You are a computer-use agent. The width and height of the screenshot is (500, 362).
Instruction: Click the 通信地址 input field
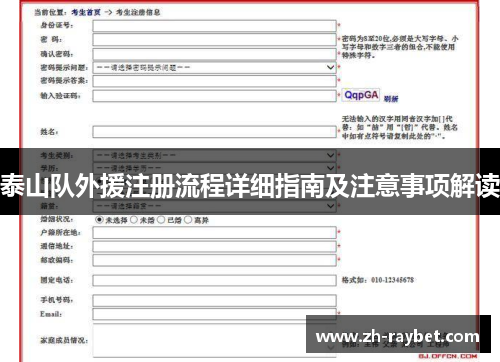pyautogui.click(x=214, y=247)
